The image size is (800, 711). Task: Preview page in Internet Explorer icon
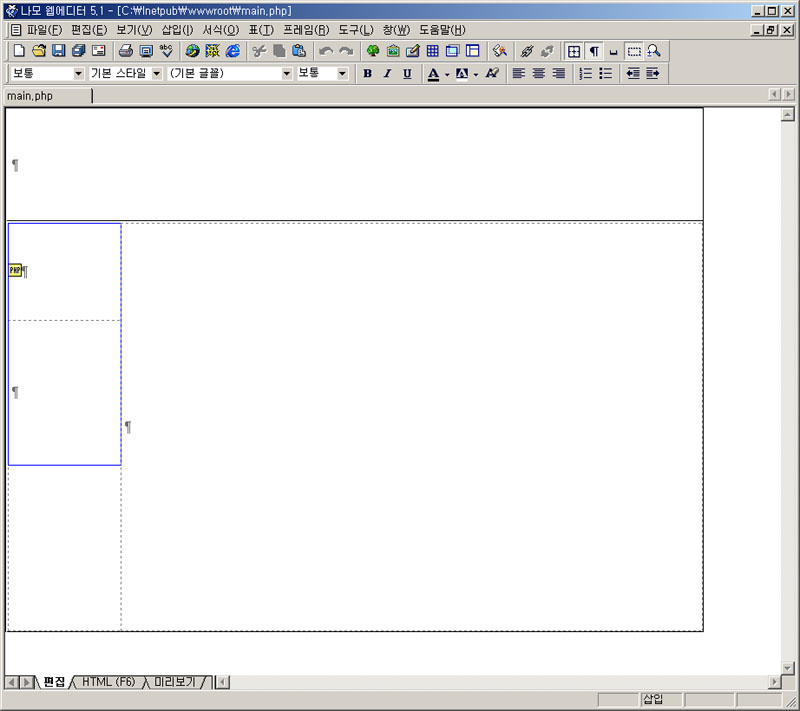(233, 51)
